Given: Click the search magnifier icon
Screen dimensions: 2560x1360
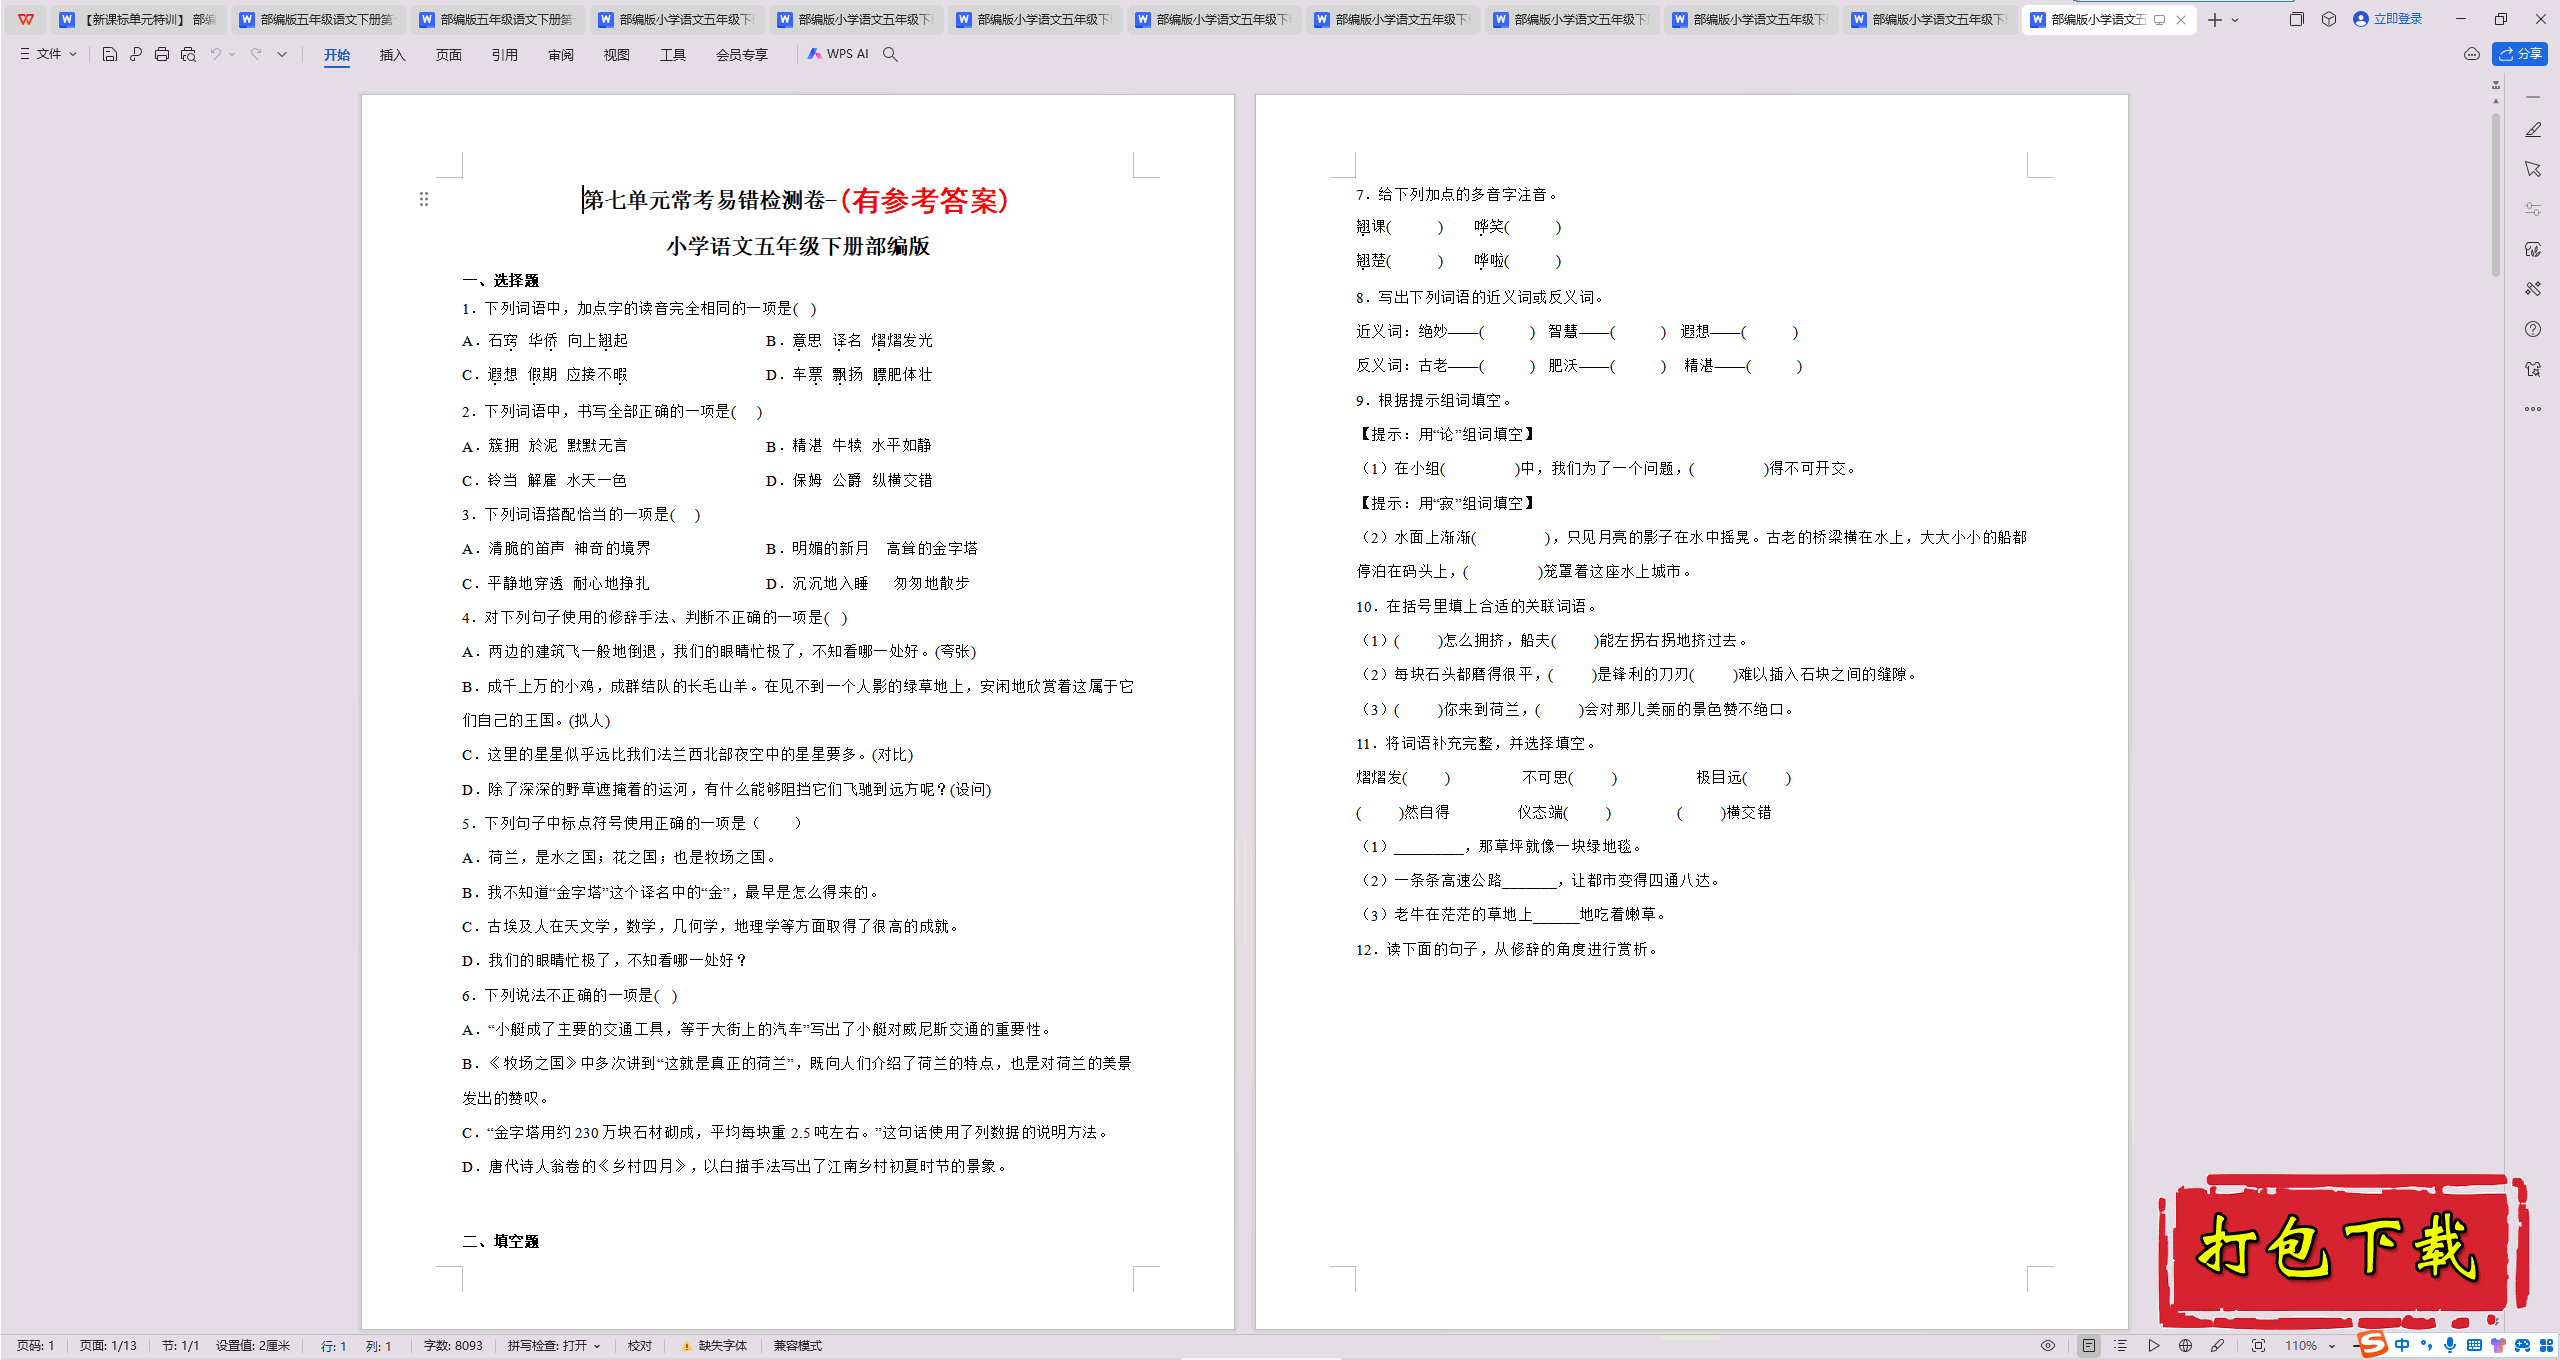Looking at the screenshot, I should click(890, 54).
